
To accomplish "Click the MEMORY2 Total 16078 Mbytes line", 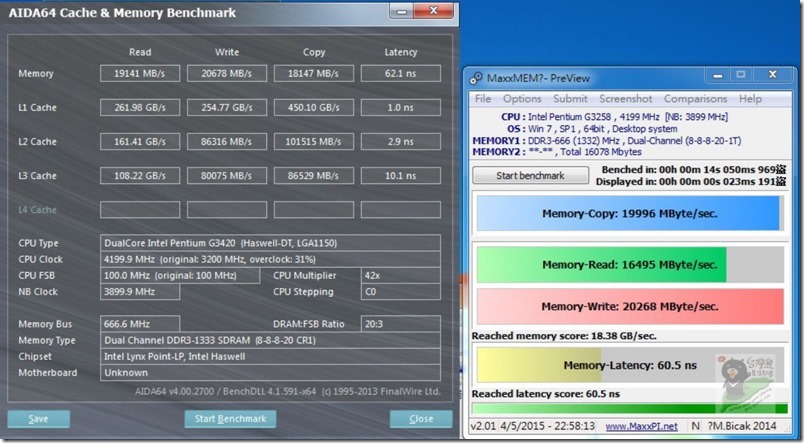I will pos(557,152).
